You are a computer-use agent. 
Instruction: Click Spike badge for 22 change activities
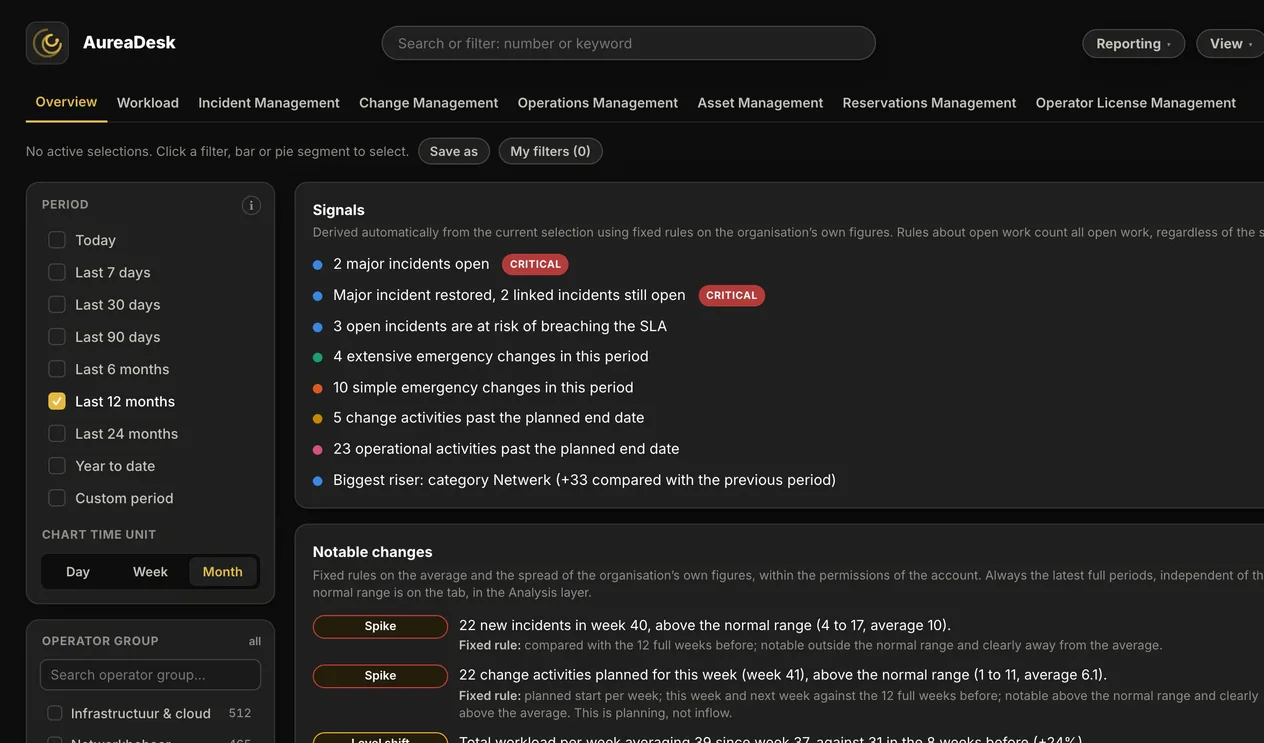380,676
